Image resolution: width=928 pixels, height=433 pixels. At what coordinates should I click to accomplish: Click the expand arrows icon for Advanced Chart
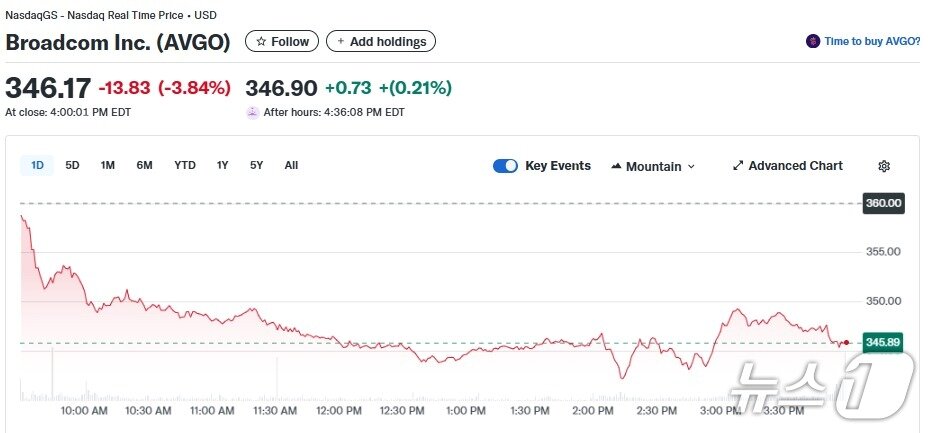tap(738, 166)
